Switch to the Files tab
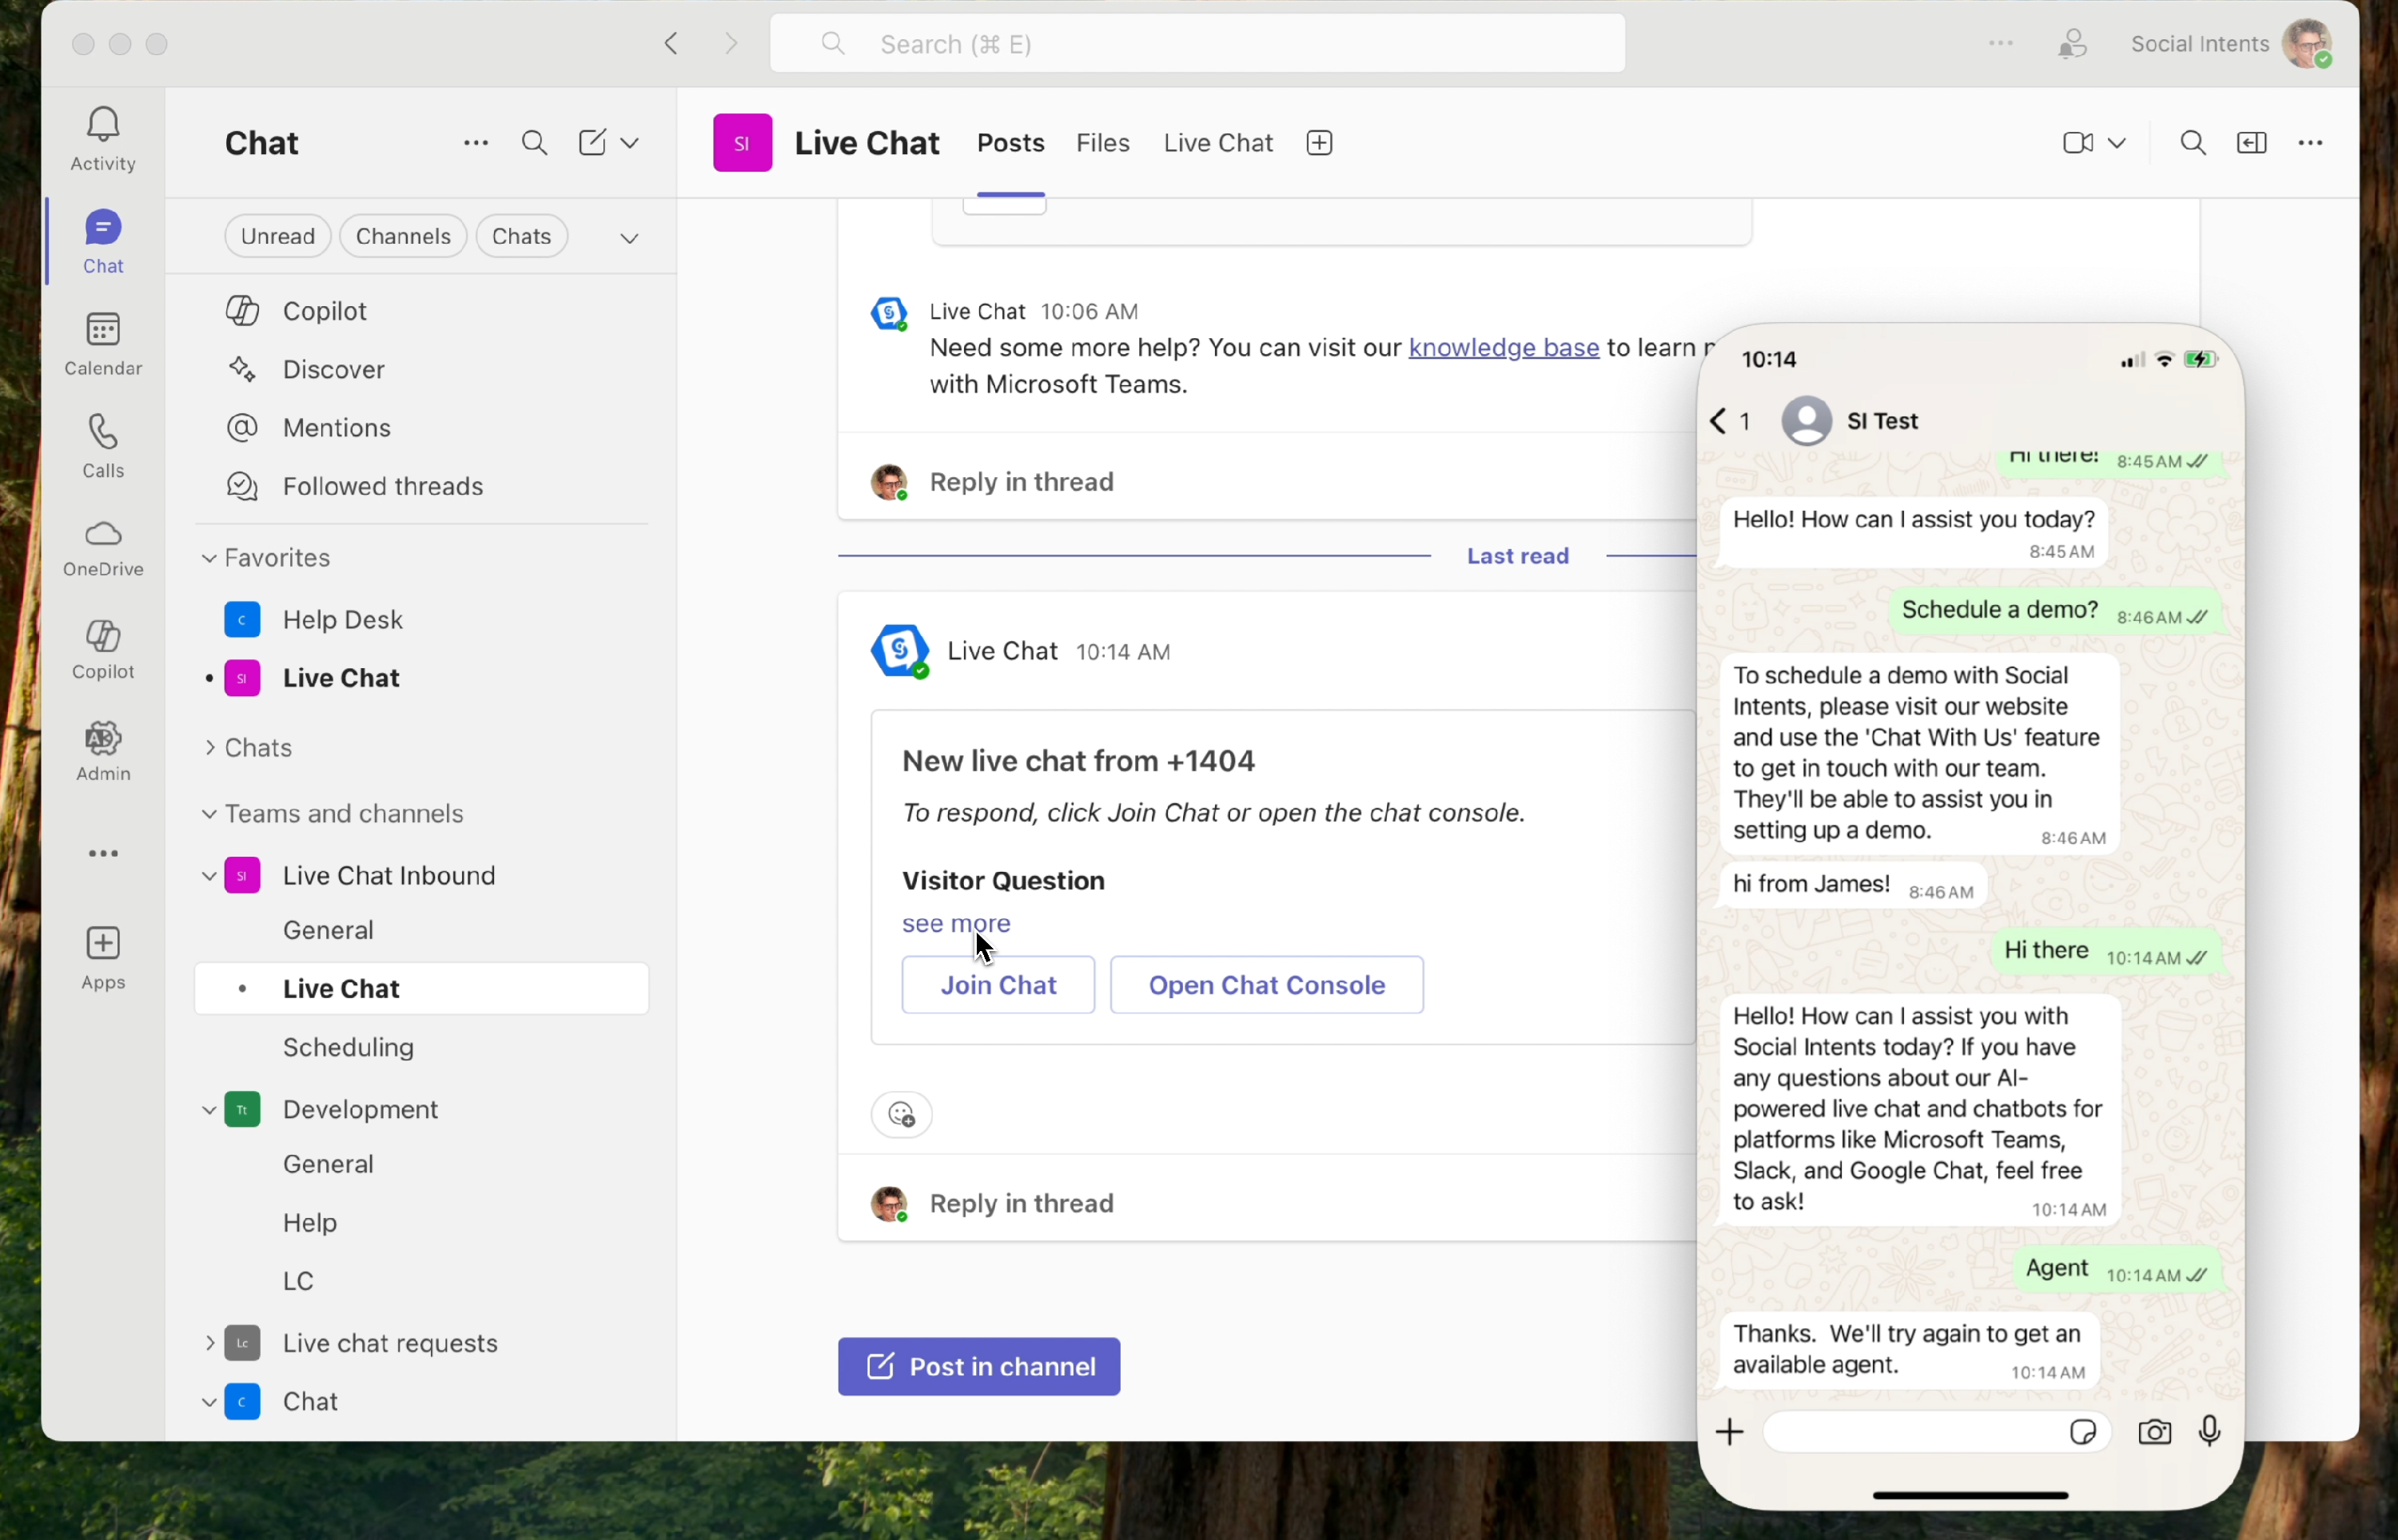The image size is (2398, 1540). 1102,143
